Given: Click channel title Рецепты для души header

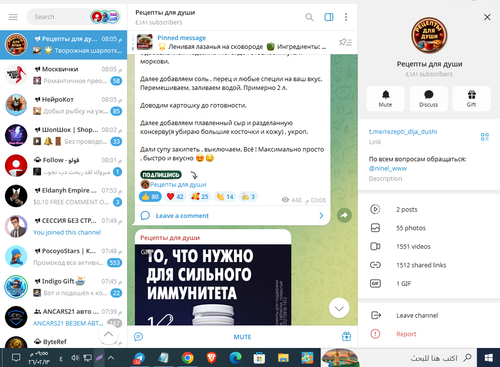Looking at the screenshot, I should pyautogui.click(x=165, y=13).
